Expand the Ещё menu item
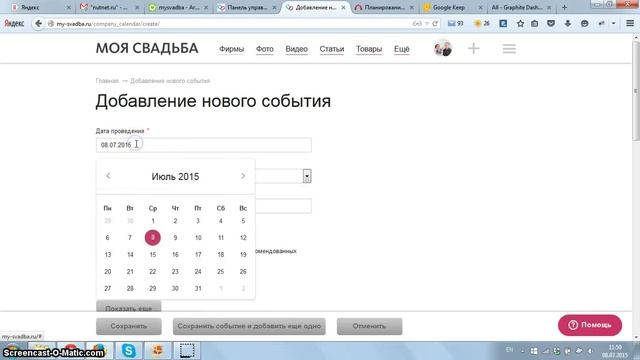 [x=401, y=49]
